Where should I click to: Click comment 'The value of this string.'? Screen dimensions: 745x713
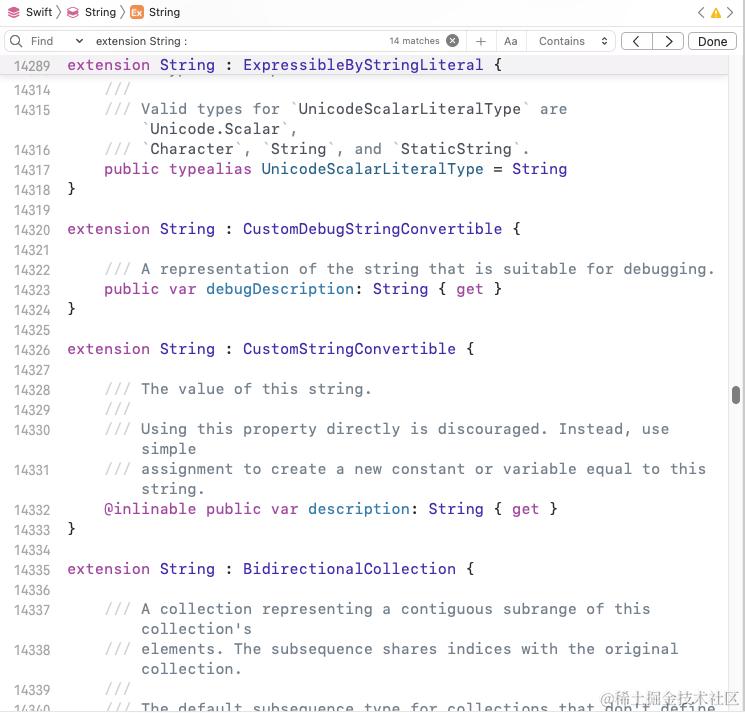(256, 389)
